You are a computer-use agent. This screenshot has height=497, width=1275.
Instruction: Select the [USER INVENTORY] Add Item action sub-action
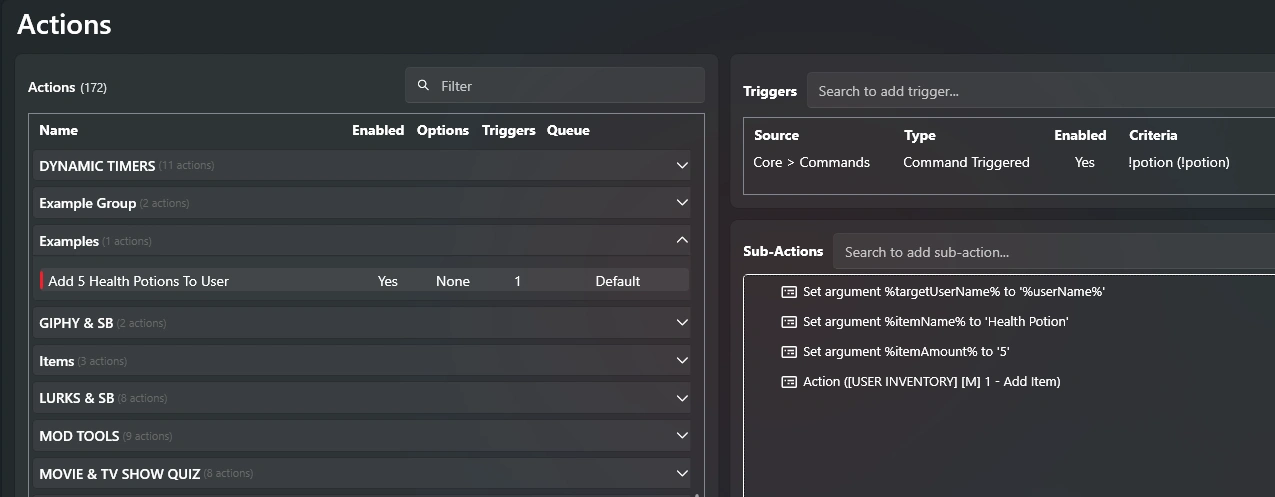(x=931, y=382)
